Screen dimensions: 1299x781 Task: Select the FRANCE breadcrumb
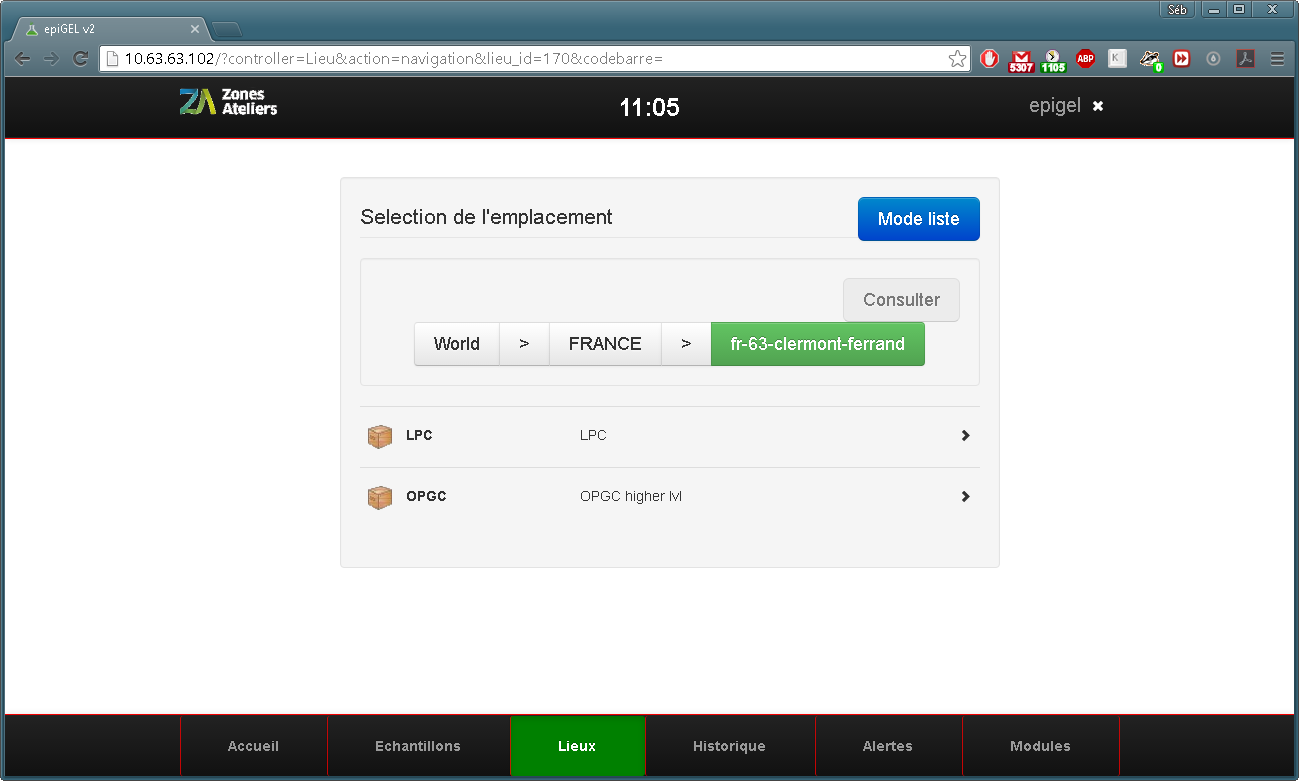pos(605,344)
